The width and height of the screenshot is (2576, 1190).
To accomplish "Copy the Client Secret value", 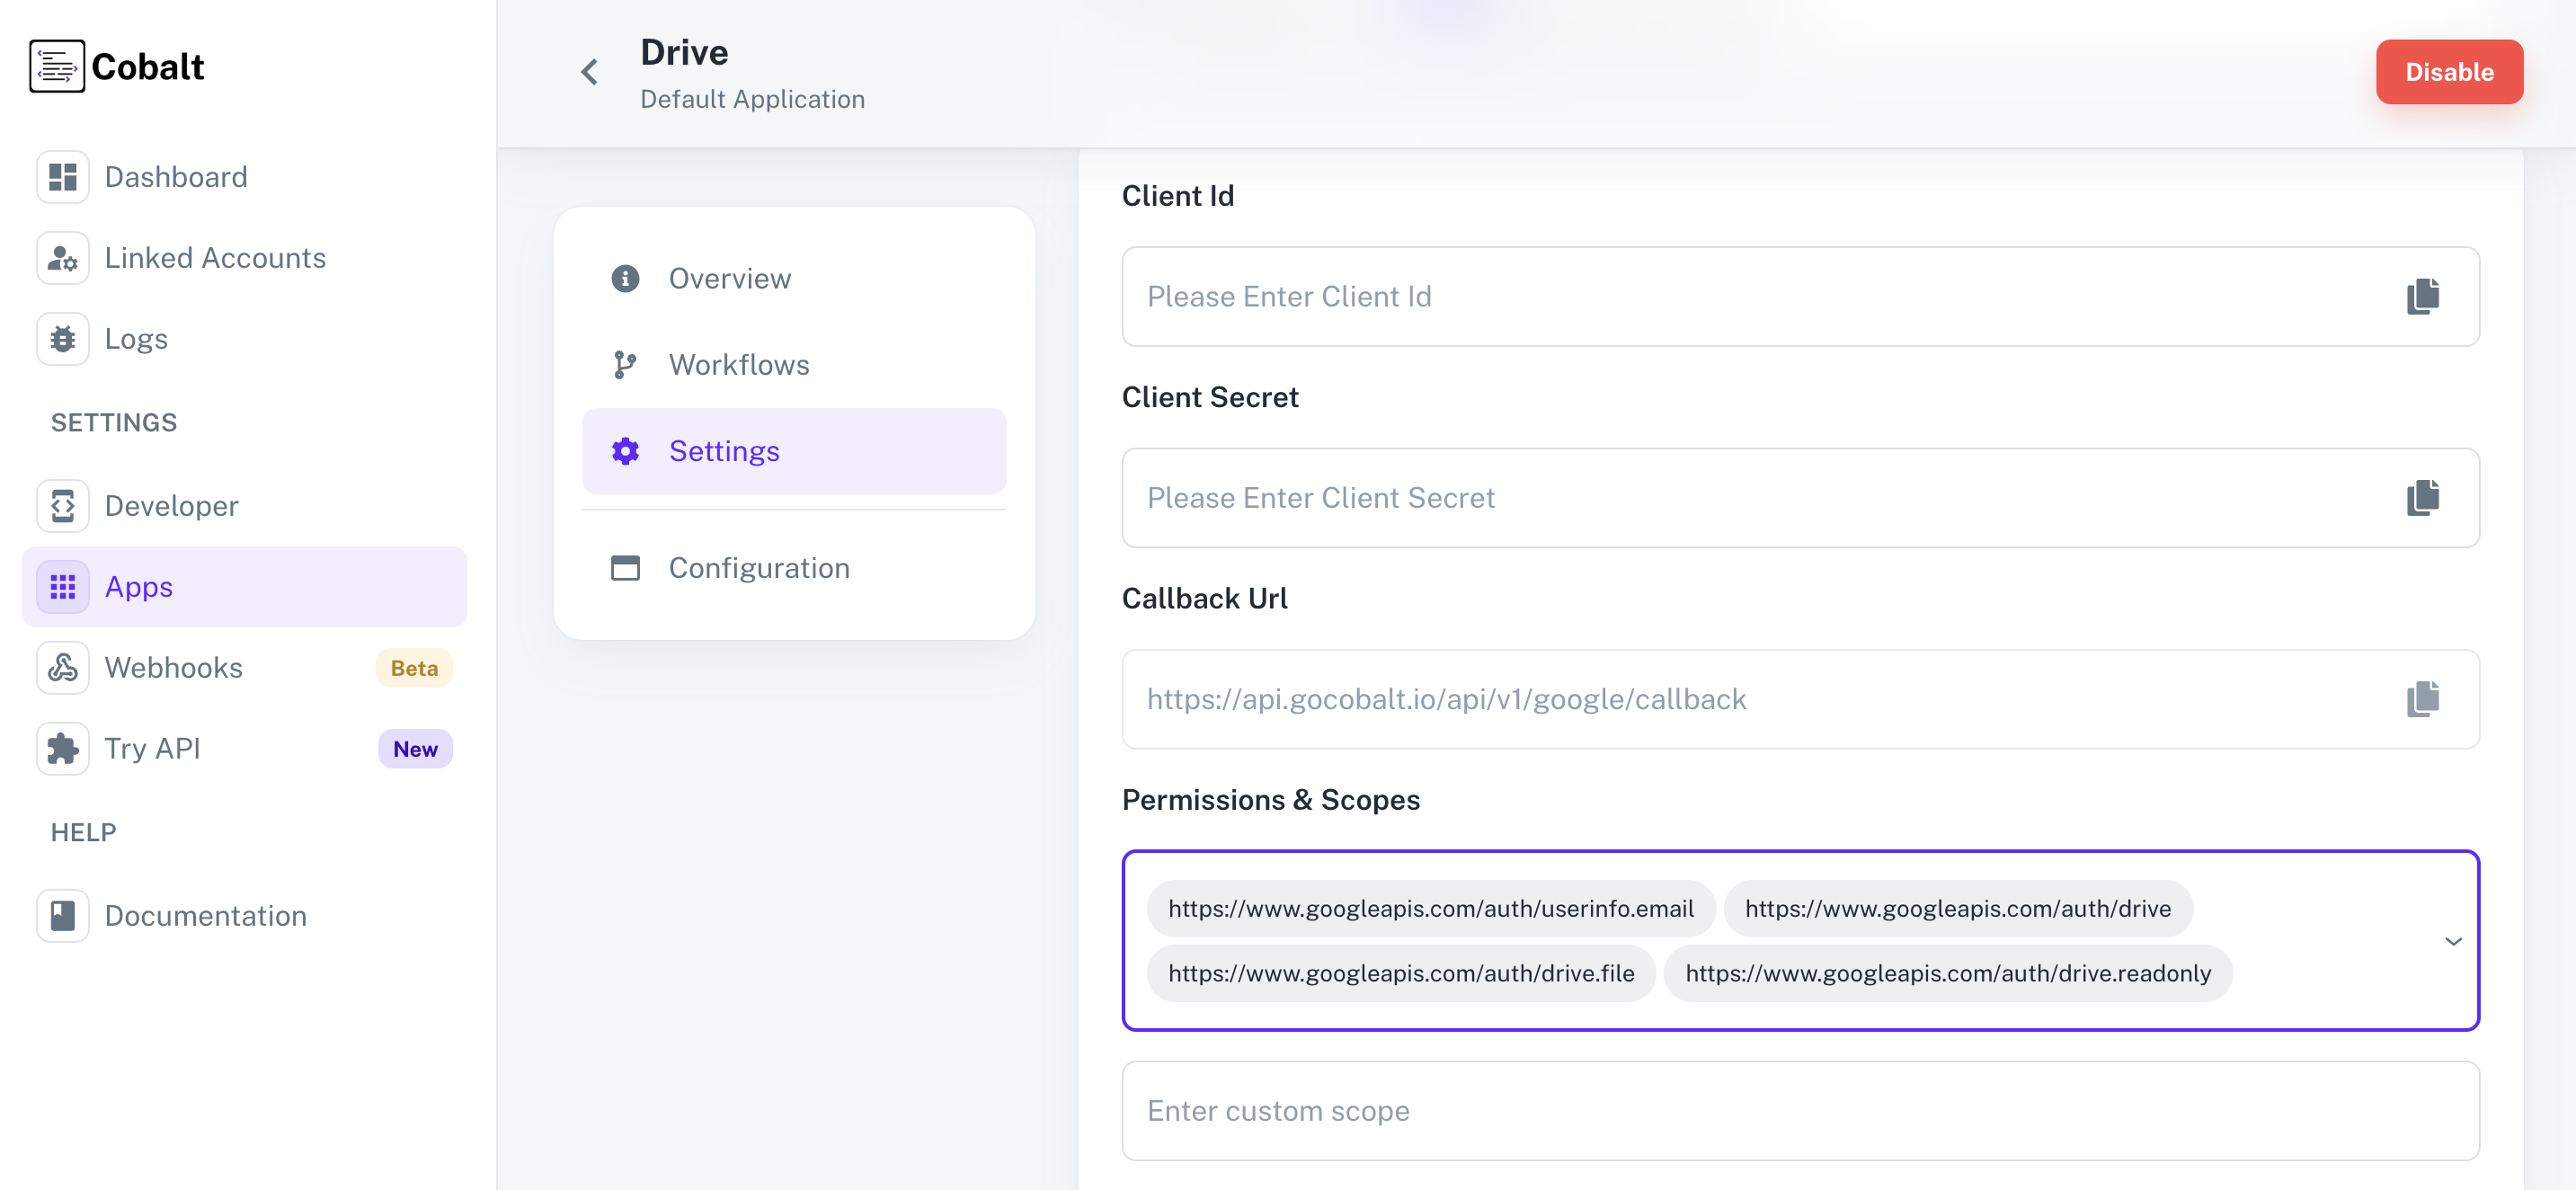I will 2424,496.
